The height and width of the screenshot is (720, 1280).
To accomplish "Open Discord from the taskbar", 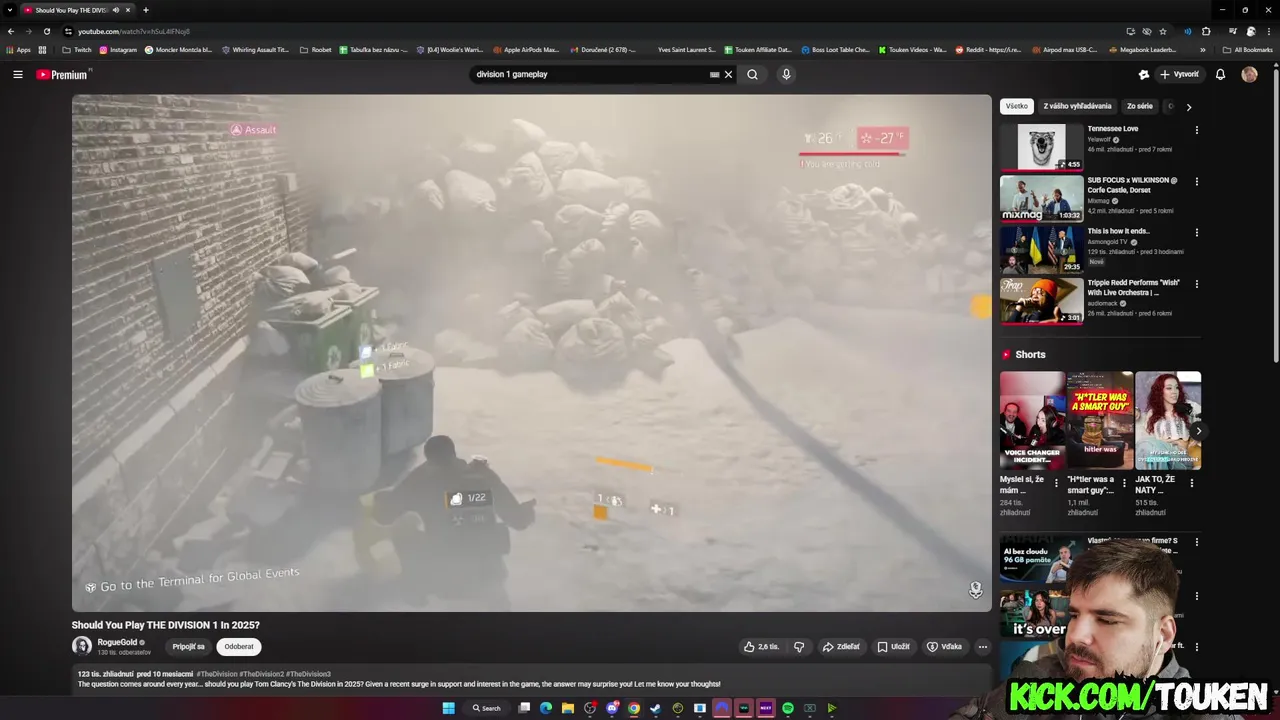I will [x=612, y=708].
